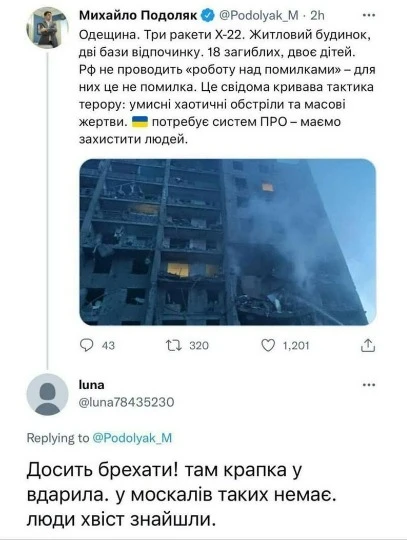Open the @Podolyak_M handle in the tweet header
Image resolution: width=407 pixels, height=540 pixels.
(x=259, y=15)
